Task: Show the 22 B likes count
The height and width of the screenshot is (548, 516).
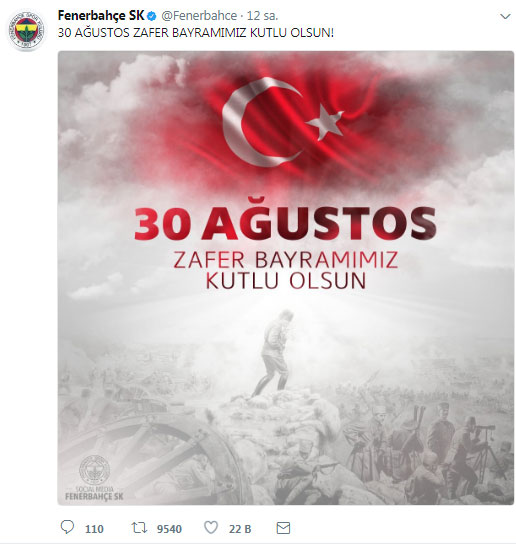Action: click(x=240, y=529)
